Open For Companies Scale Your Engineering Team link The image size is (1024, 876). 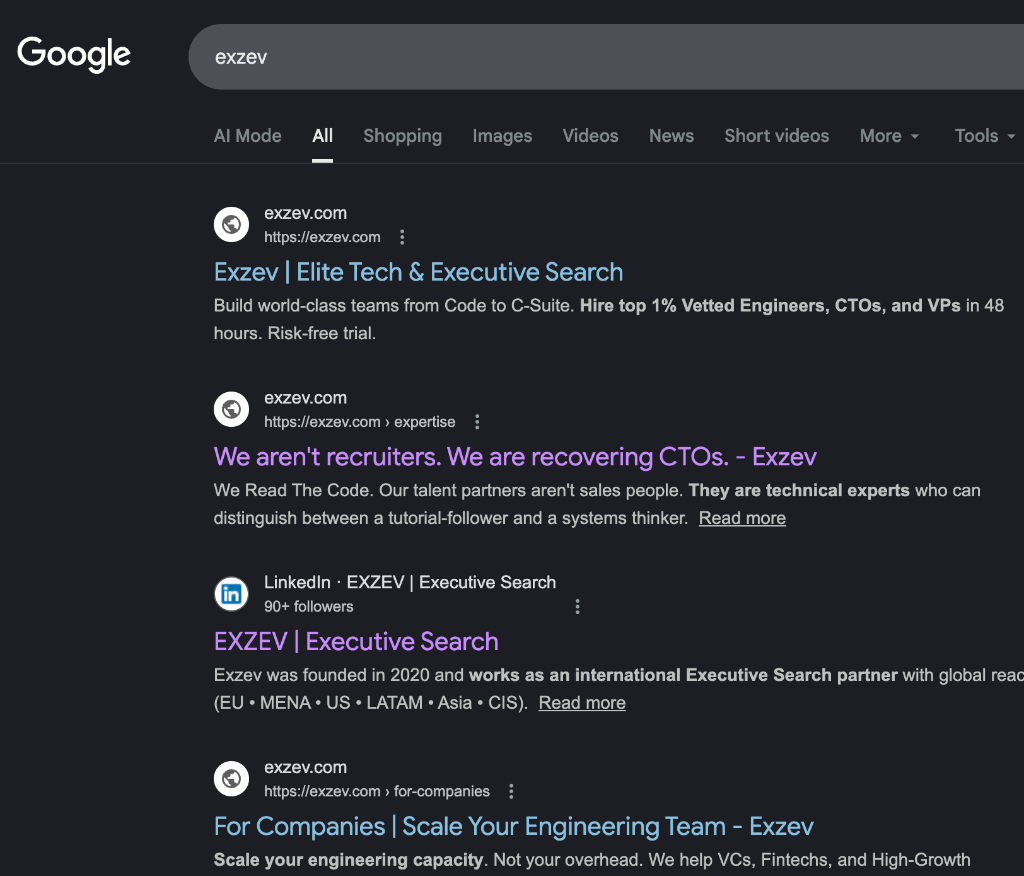(513, 826)
